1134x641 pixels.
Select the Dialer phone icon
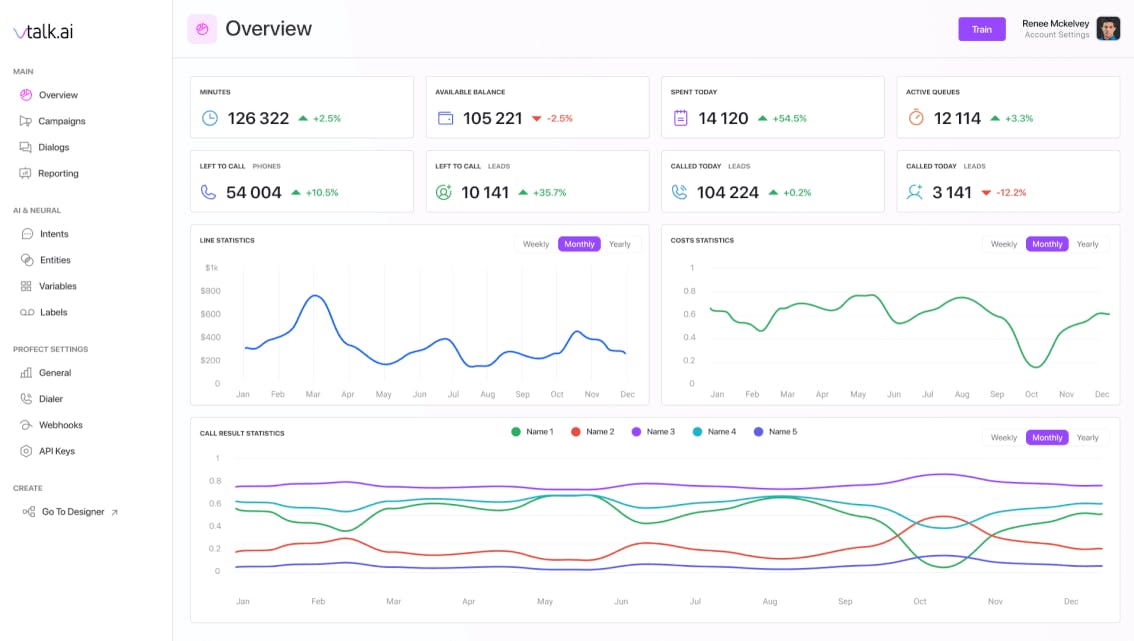click(x=26, y=399)
